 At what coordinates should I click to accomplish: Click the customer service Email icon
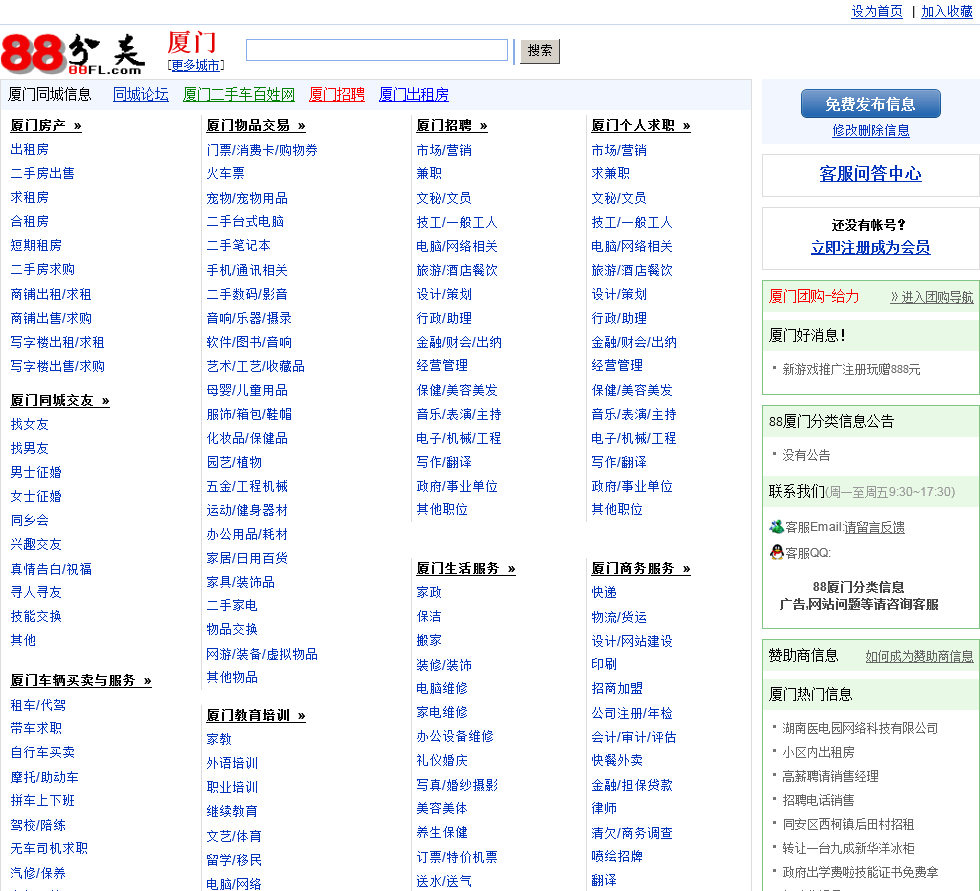point(776,527)
